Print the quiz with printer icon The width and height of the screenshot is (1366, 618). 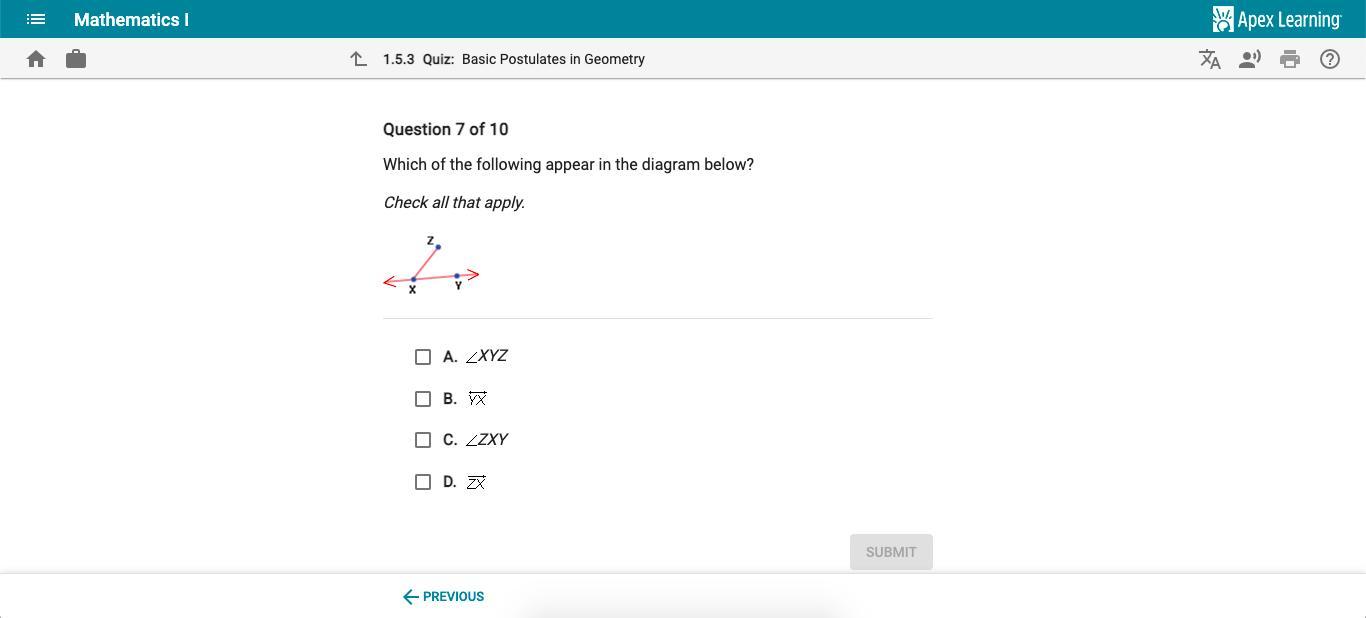(x=1290, y=59)
